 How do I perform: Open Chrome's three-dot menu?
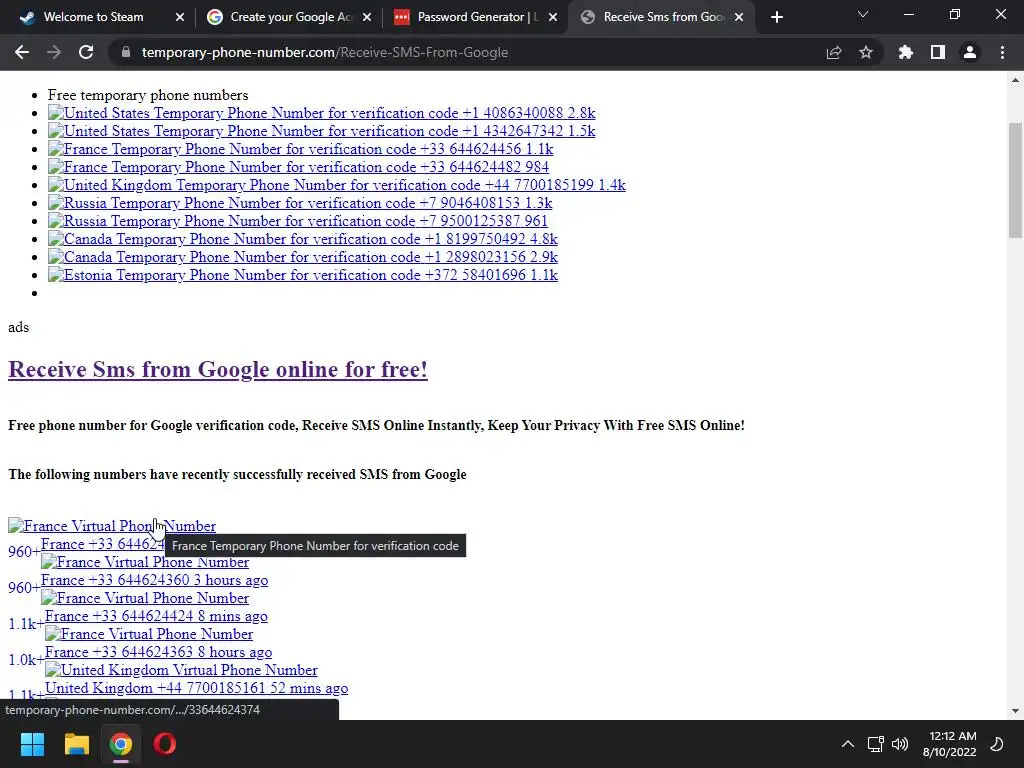click(1002, 52)
